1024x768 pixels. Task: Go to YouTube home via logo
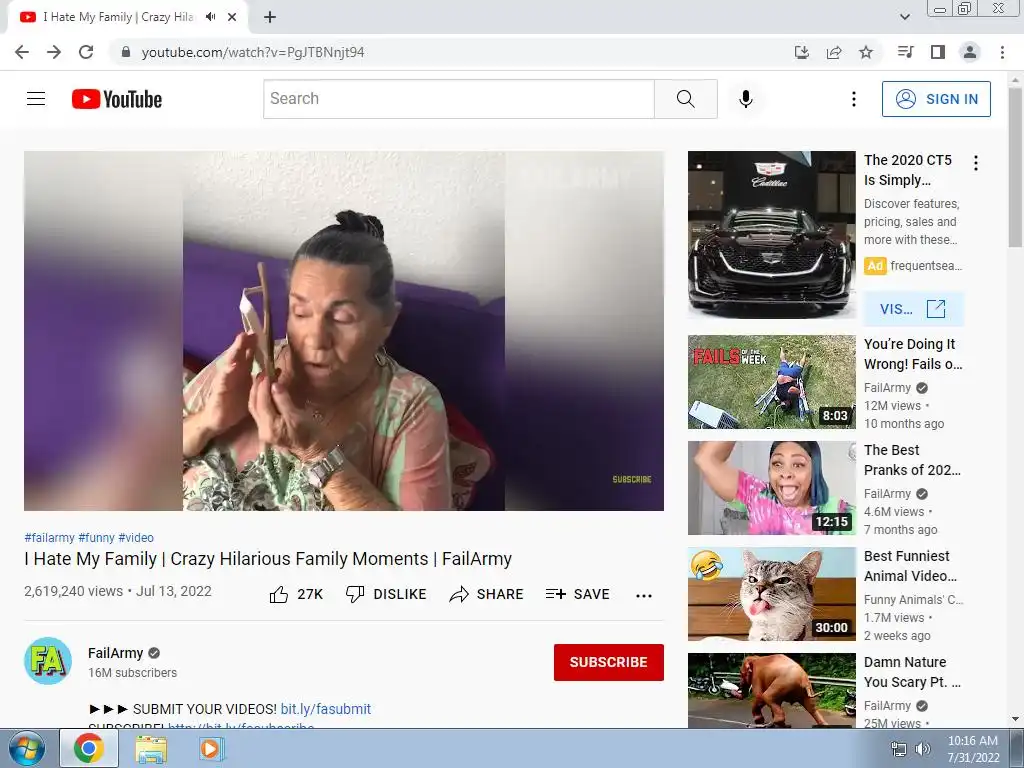coord(117,99)
